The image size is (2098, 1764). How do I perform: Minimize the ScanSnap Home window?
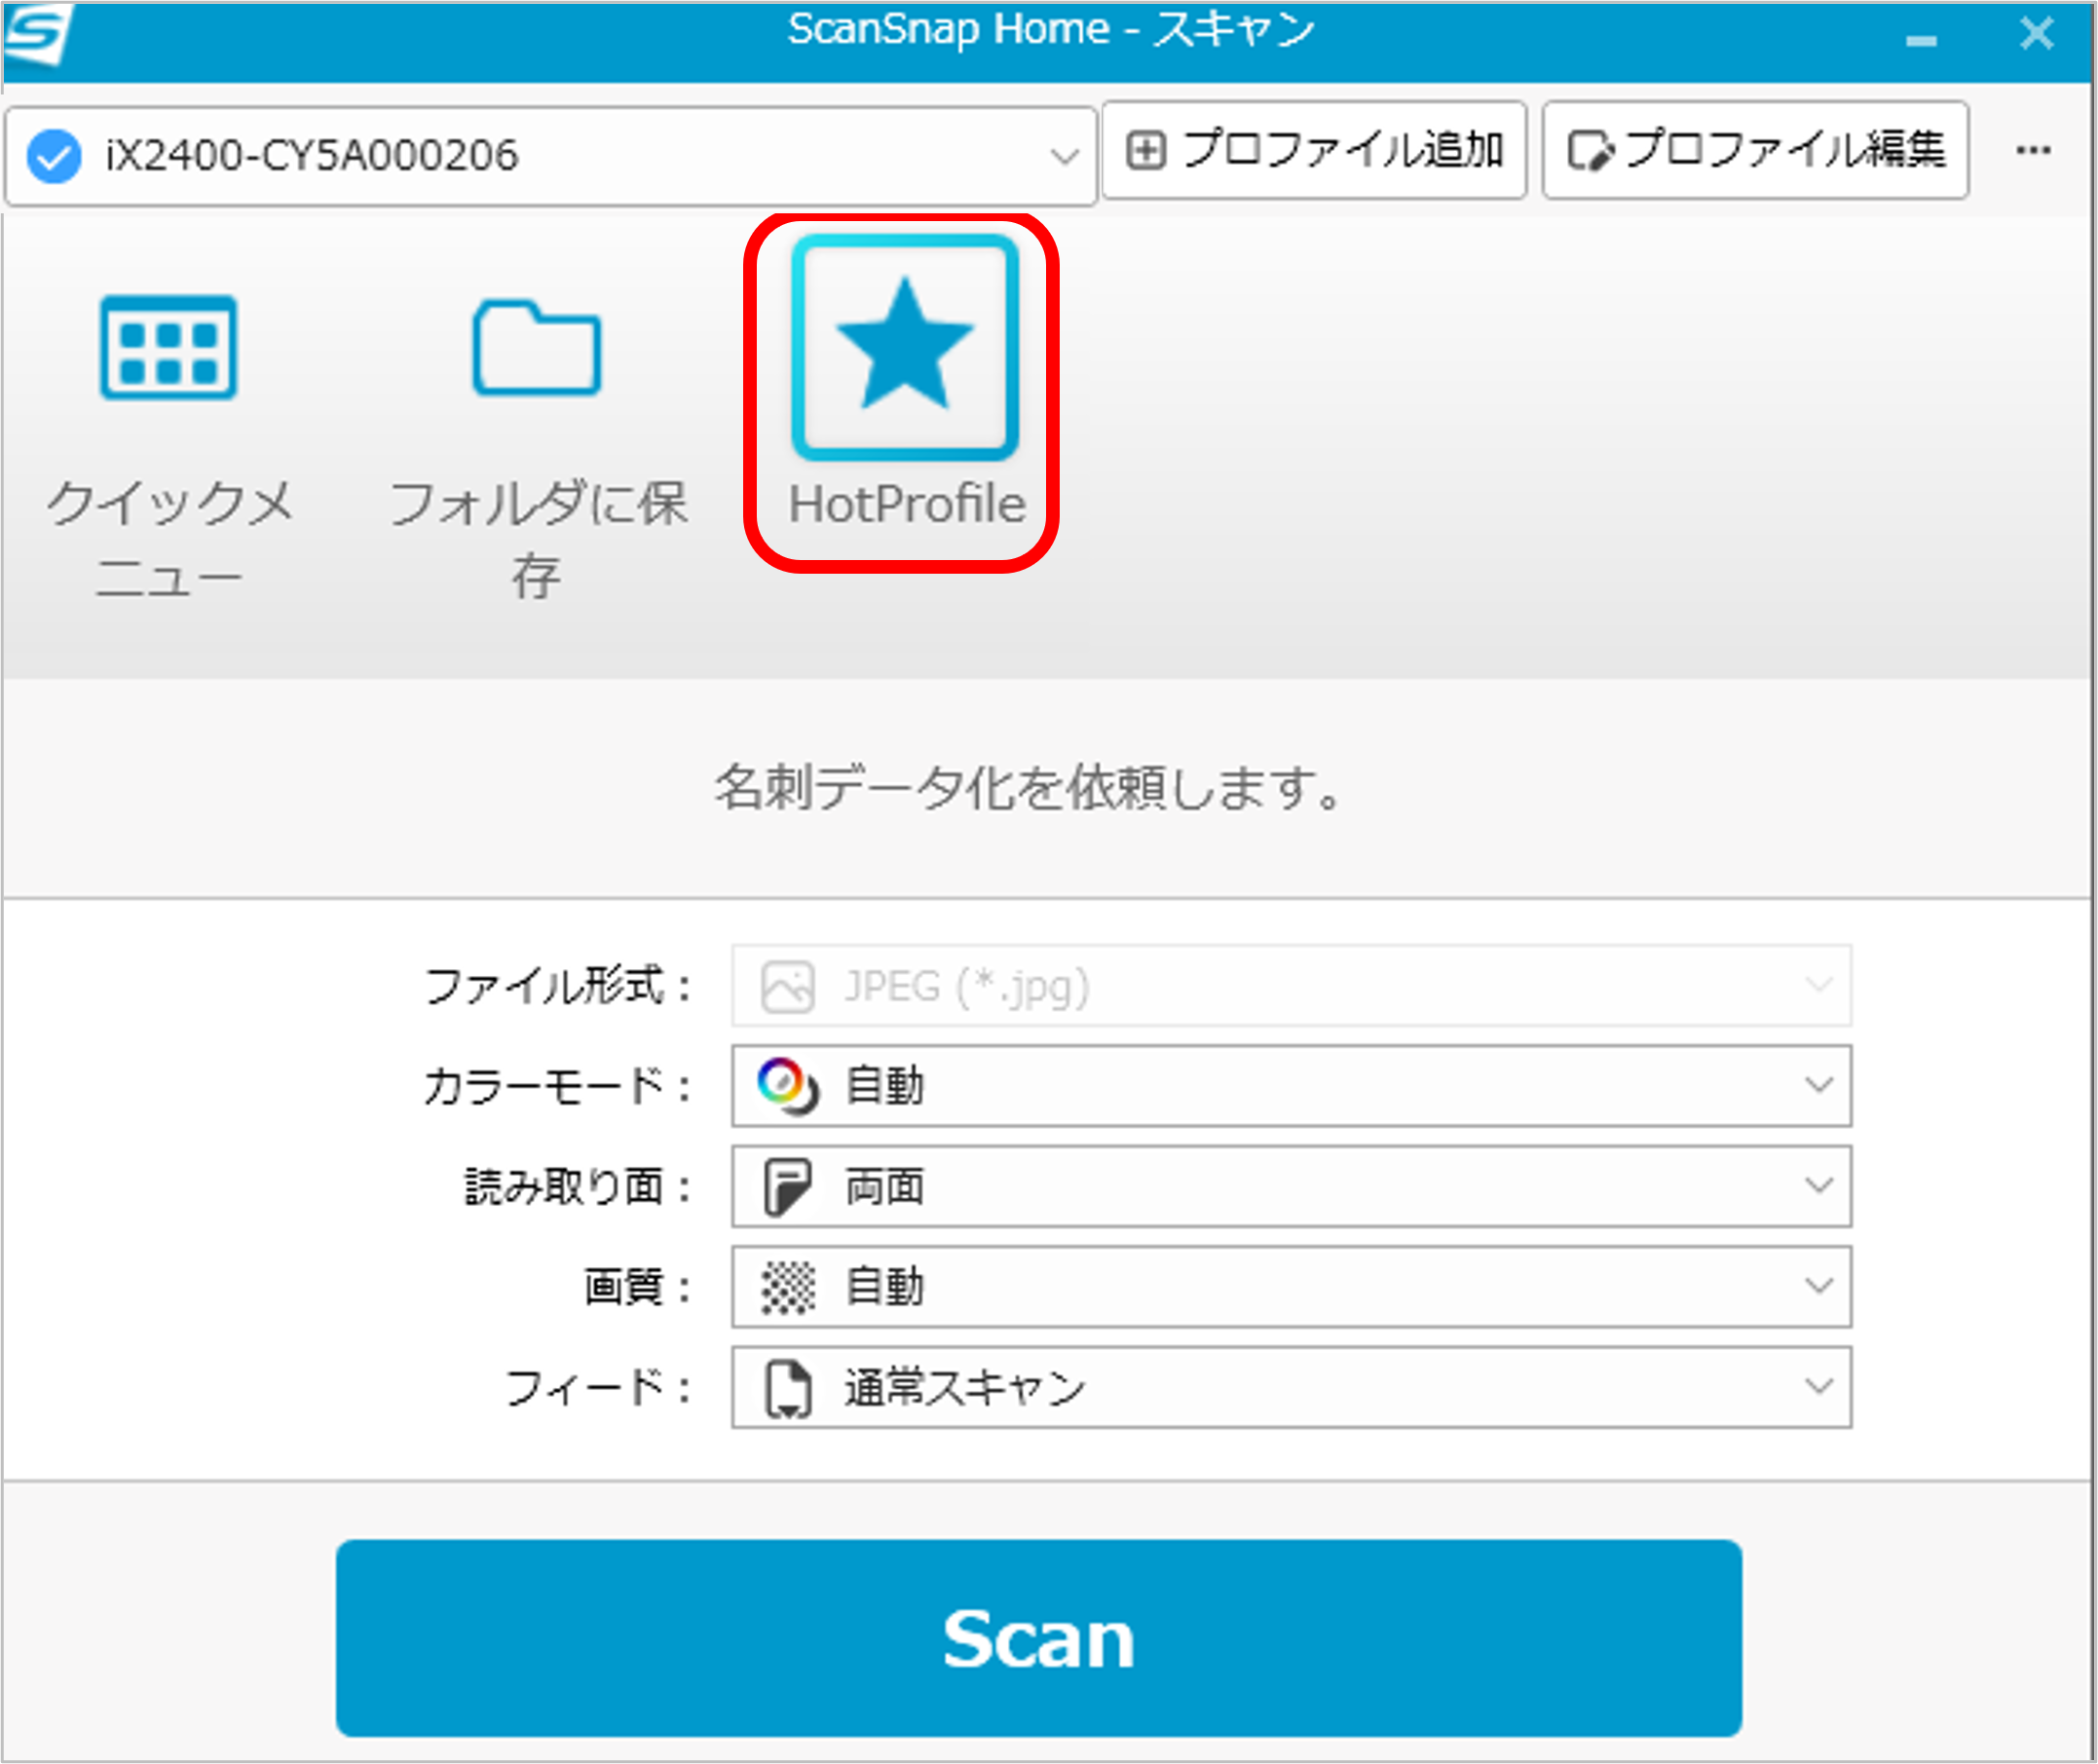[1920, 40]
